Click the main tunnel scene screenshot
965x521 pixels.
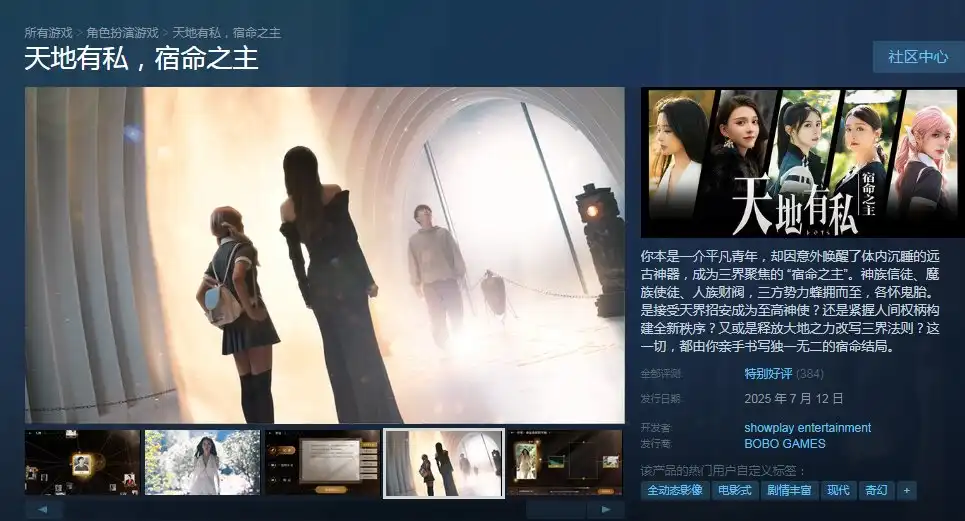pos(324,255)
